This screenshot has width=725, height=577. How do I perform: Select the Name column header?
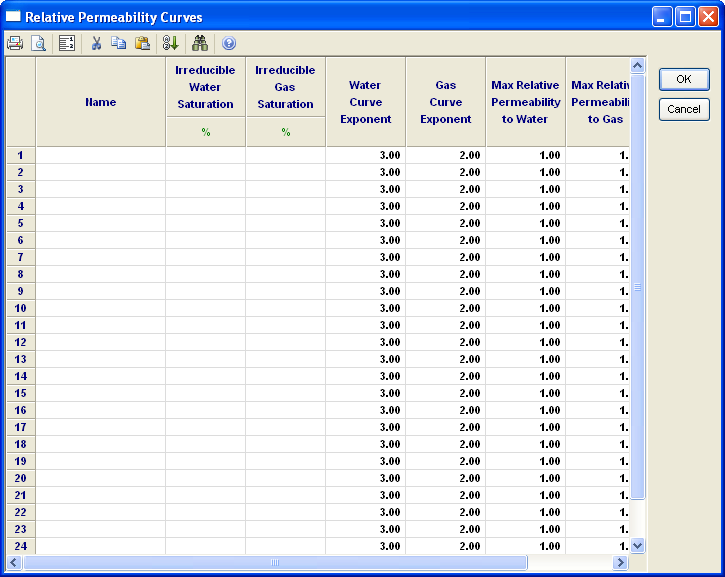pyautogui.click(x=101, y=102)
